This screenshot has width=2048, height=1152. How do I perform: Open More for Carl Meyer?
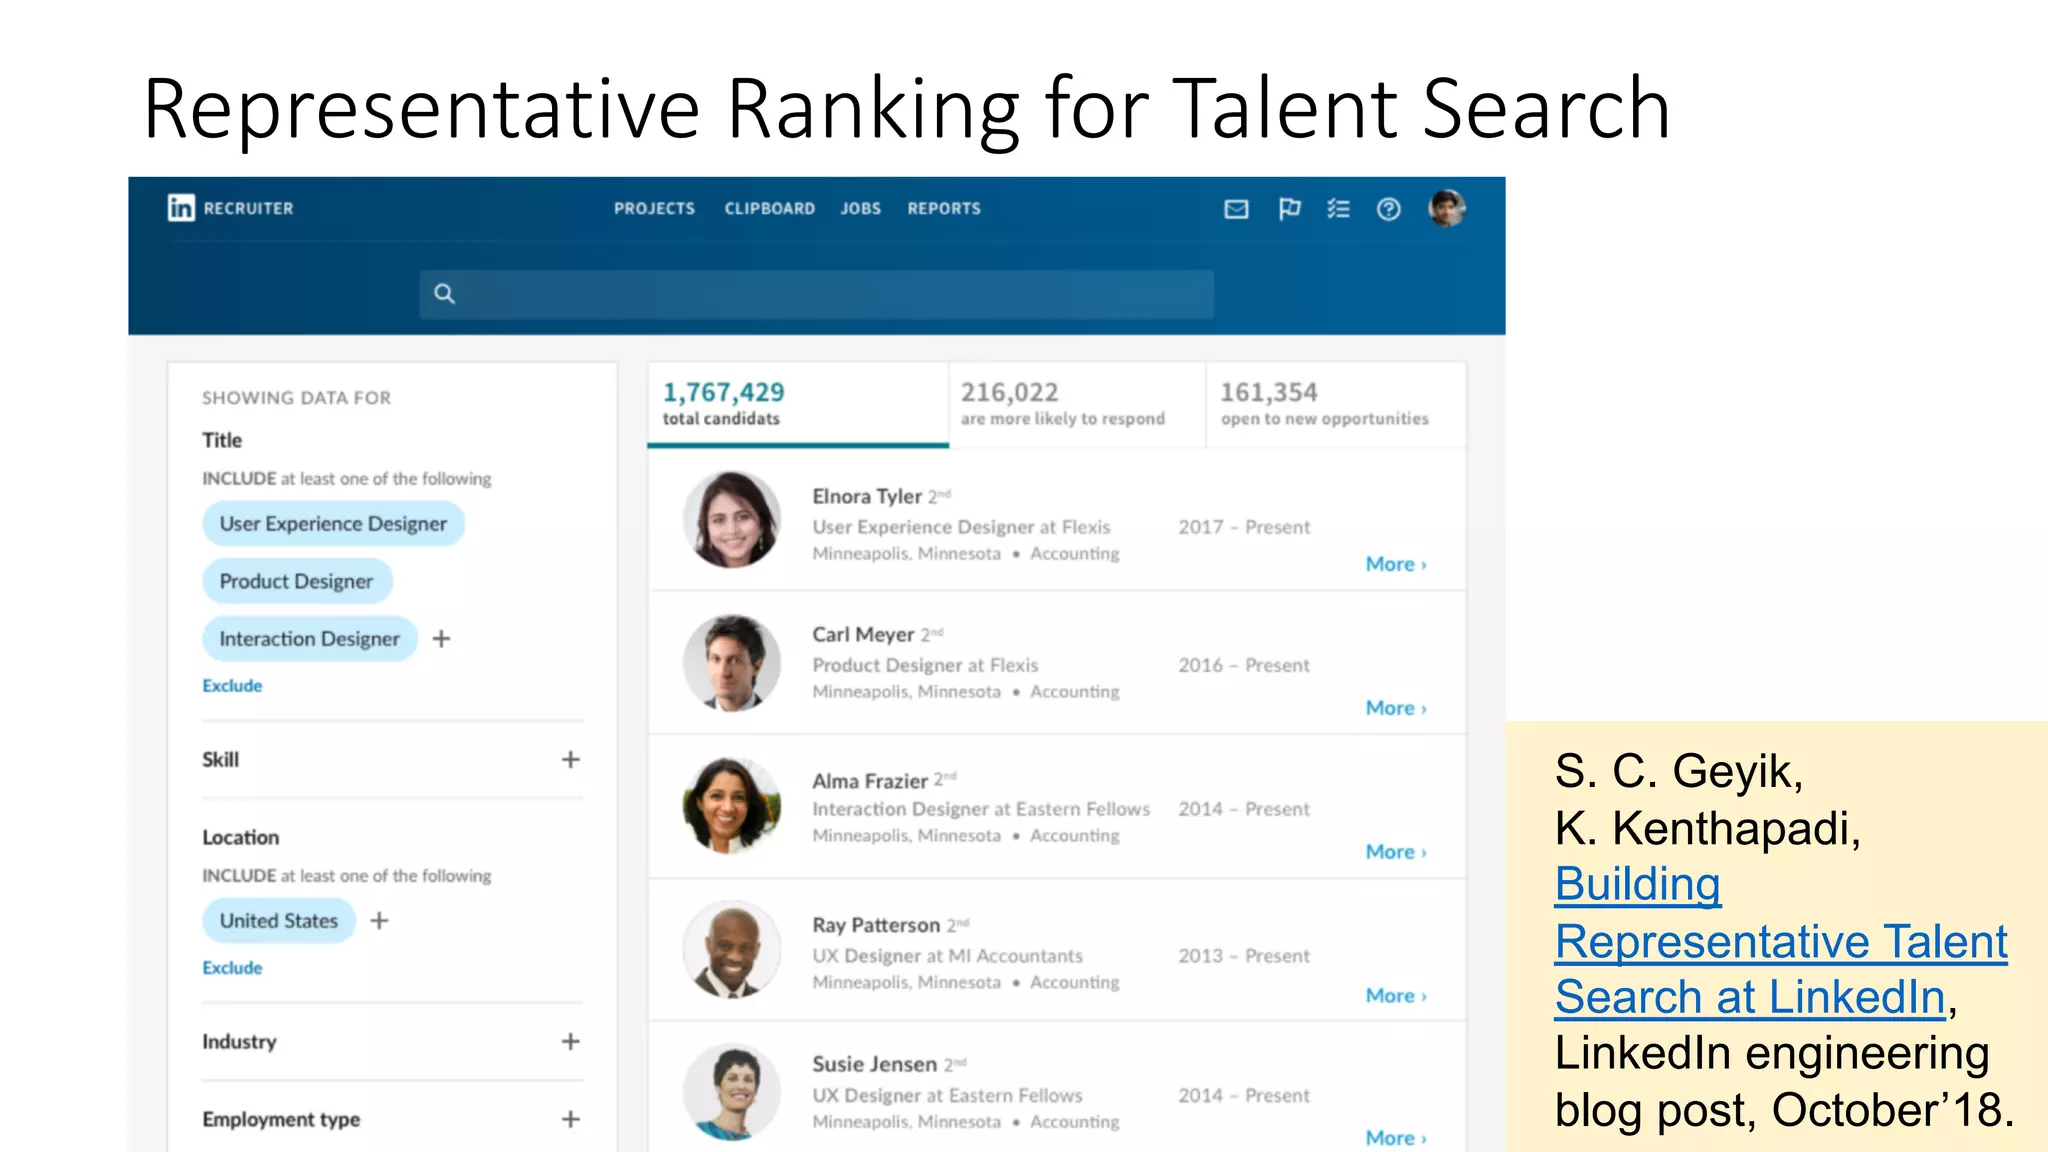pos(1396,708)
